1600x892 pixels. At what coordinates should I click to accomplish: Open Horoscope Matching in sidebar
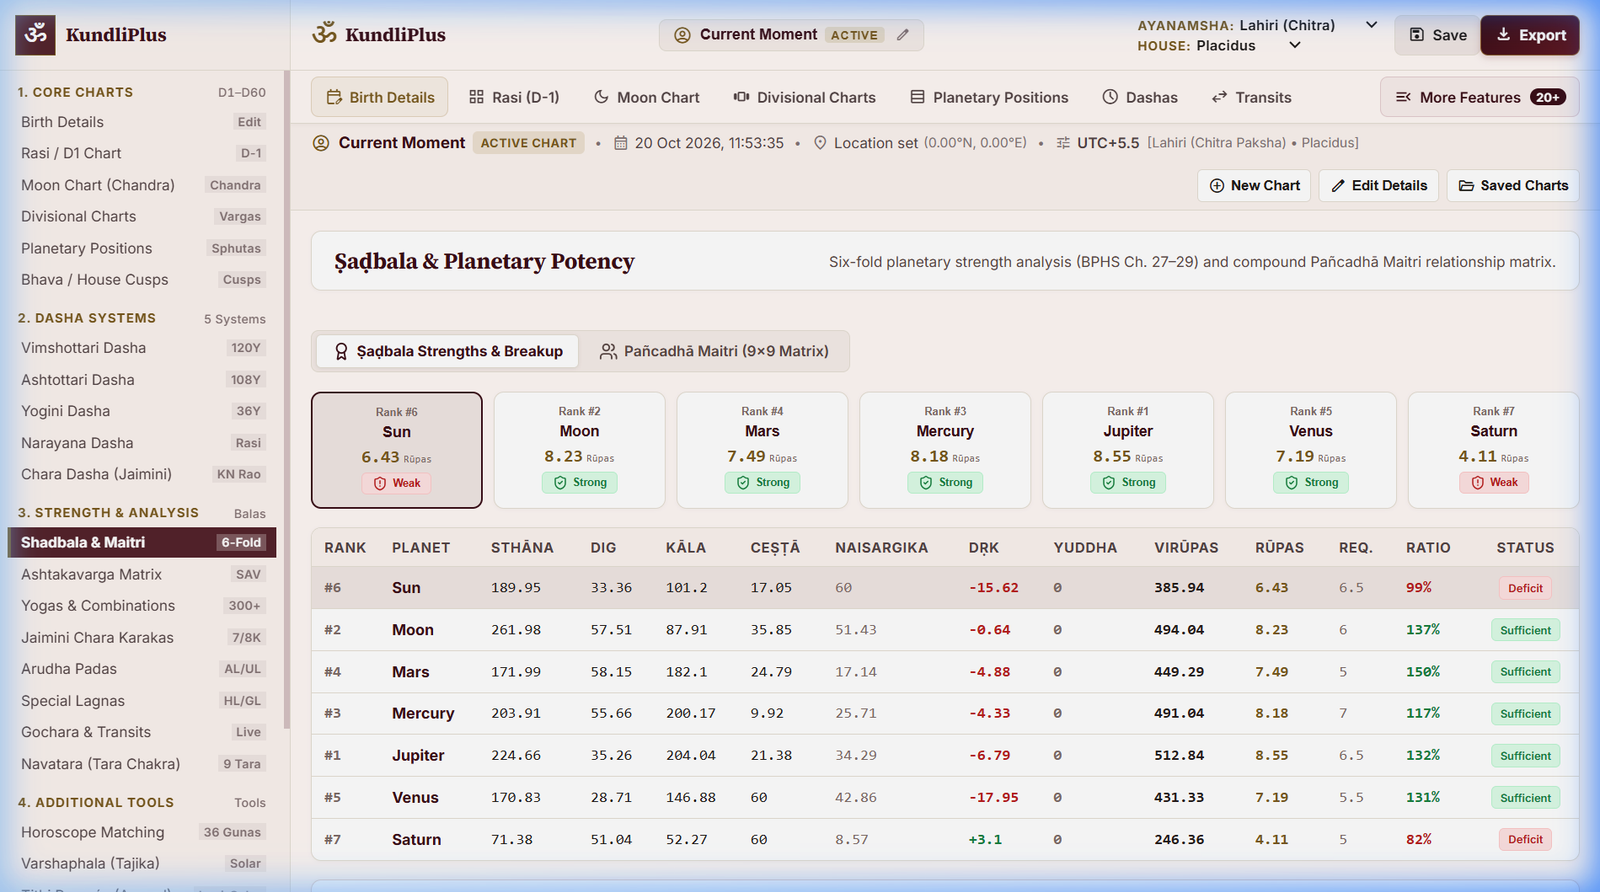142,832
